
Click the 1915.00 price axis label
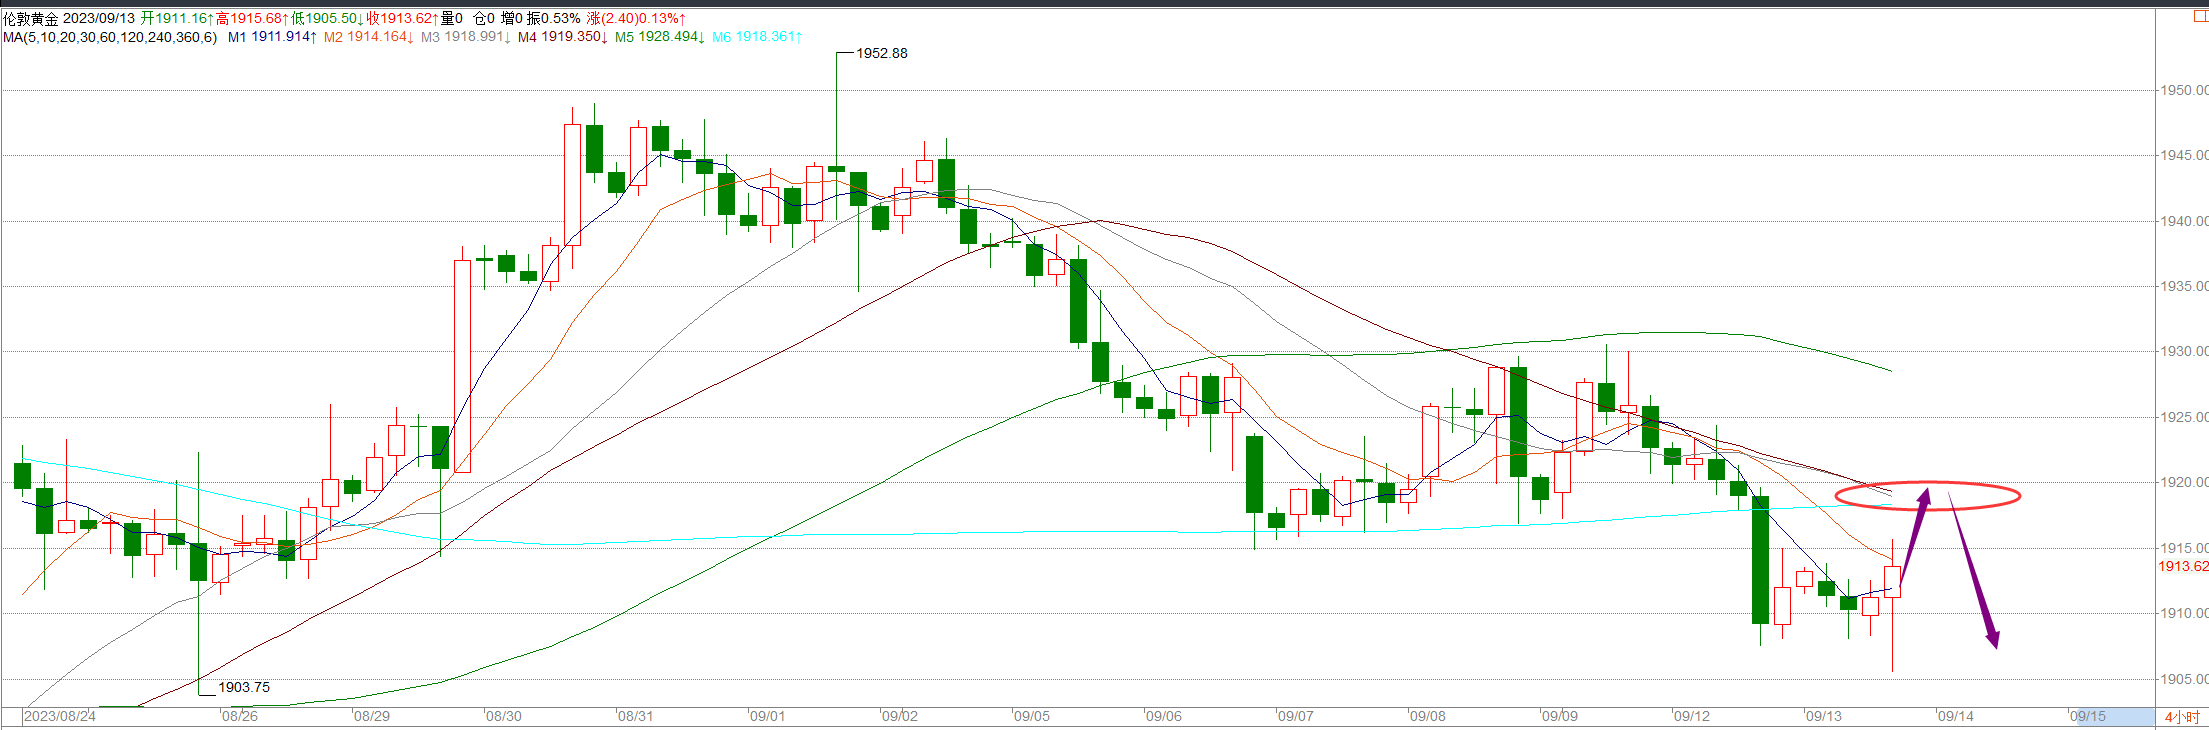[2184, 548]
